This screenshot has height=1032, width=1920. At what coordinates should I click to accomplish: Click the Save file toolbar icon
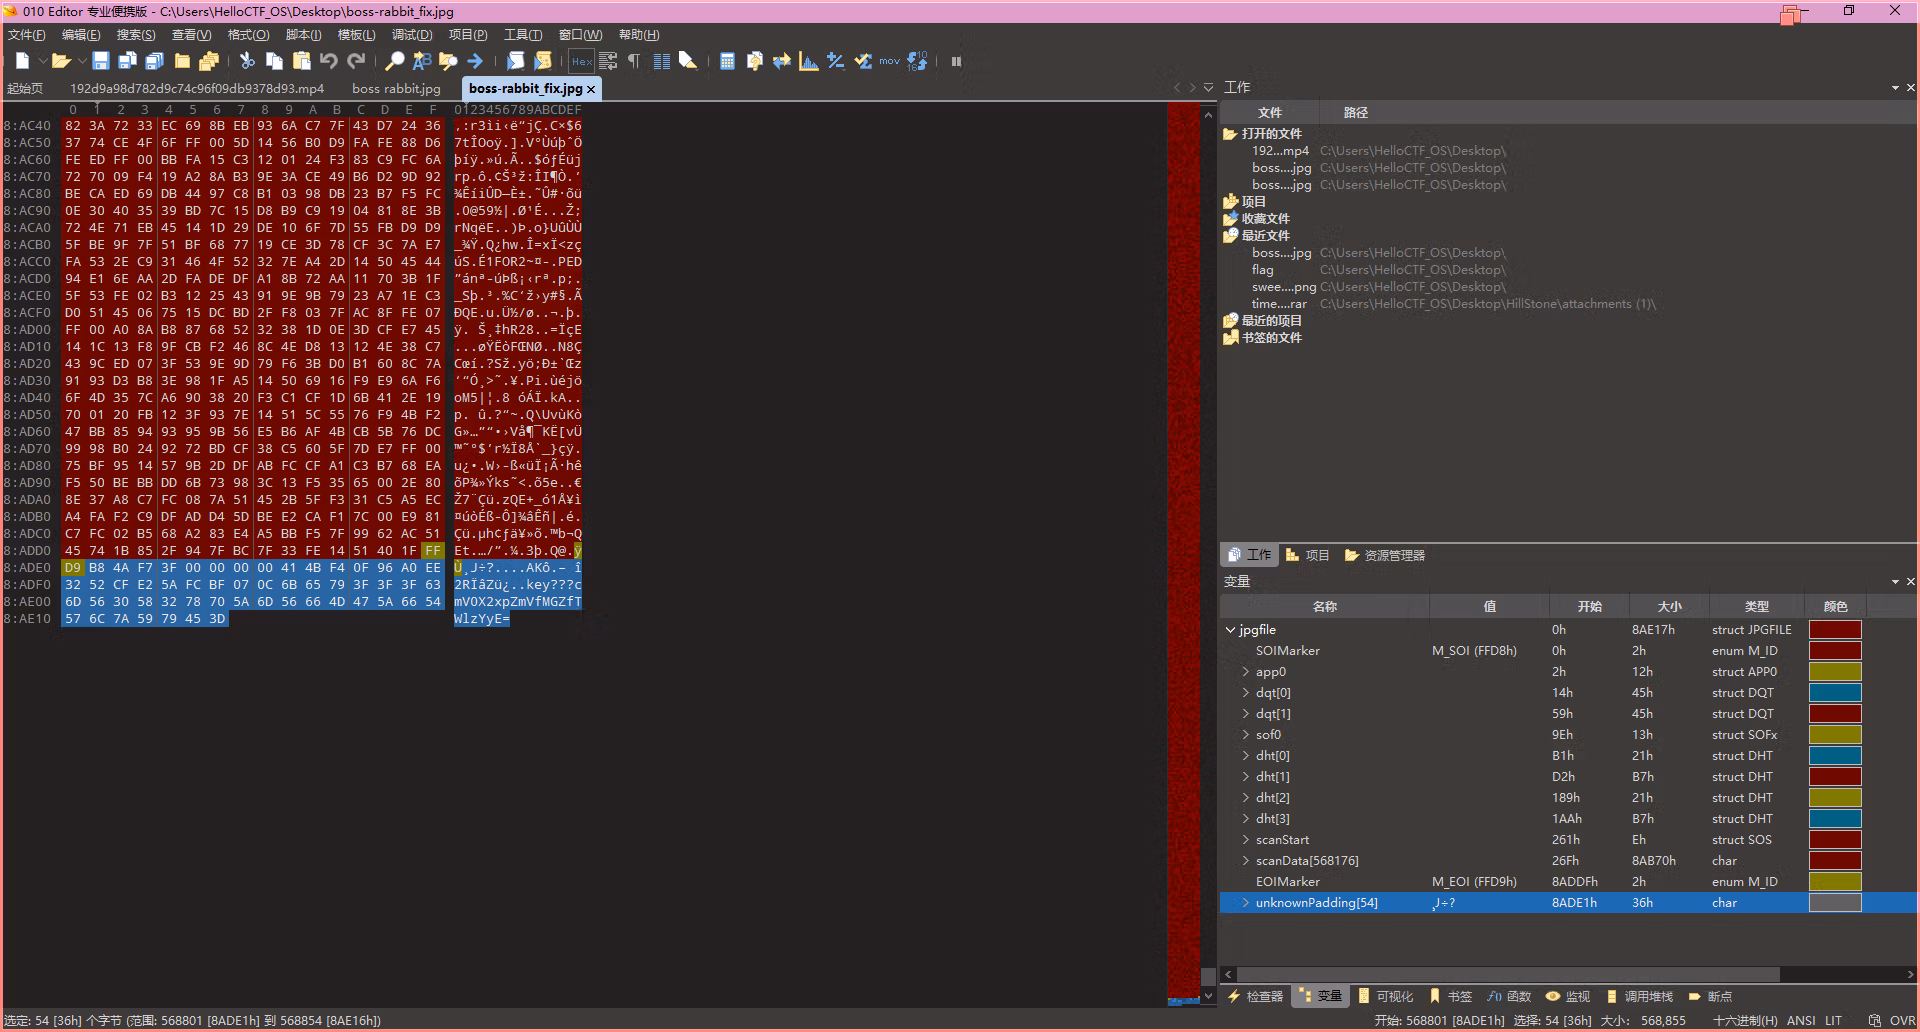pos(100,61)
